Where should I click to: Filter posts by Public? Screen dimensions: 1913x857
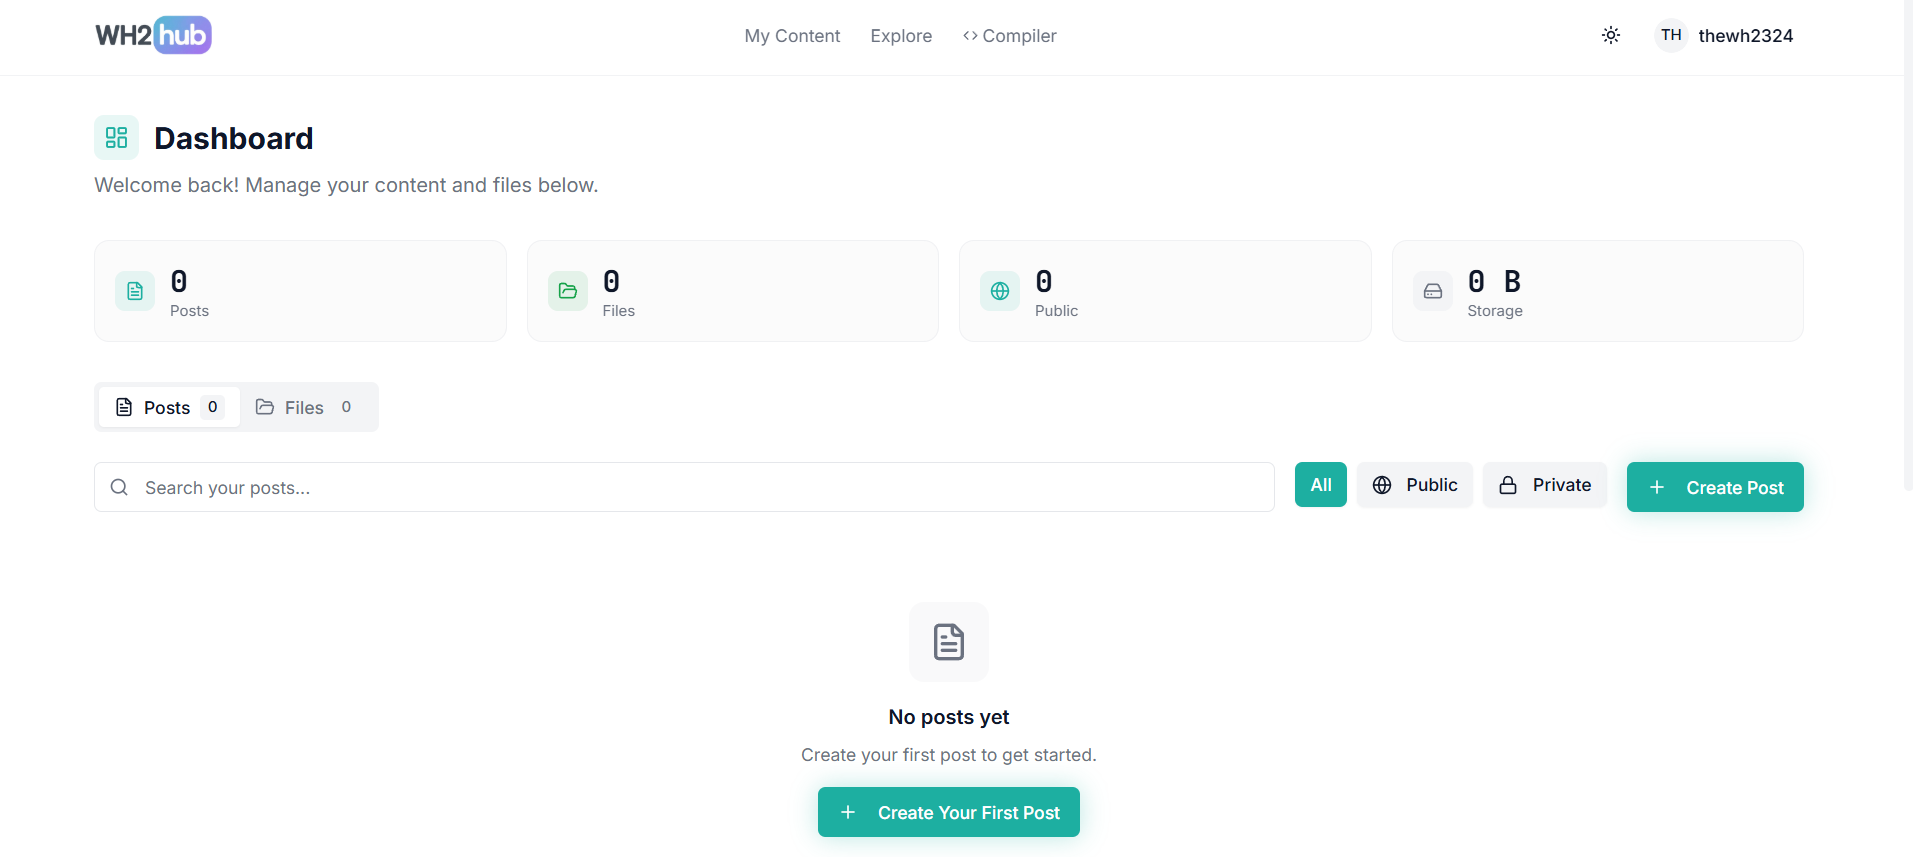[1414, 485]
